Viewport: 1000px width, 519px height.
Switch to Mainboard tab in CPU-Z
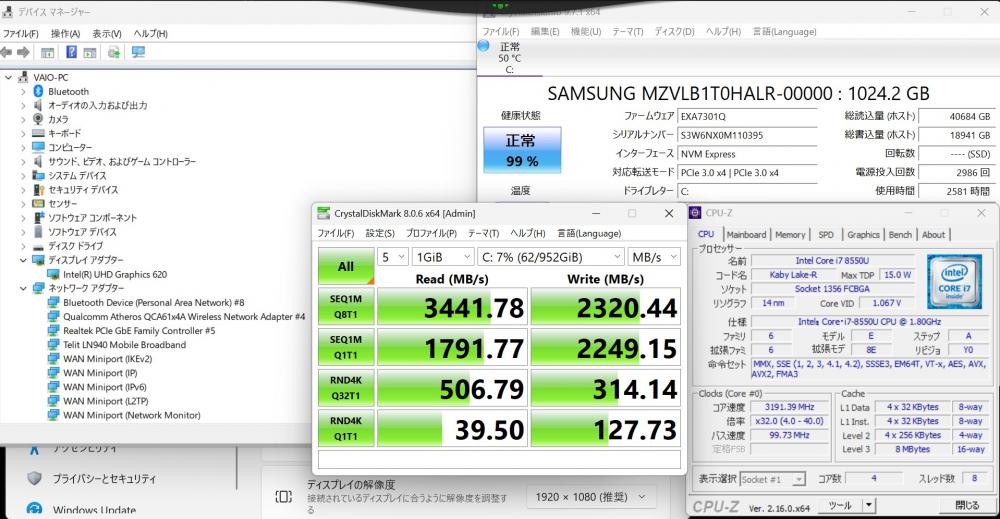pyautogui.click(x=746, y=235)
